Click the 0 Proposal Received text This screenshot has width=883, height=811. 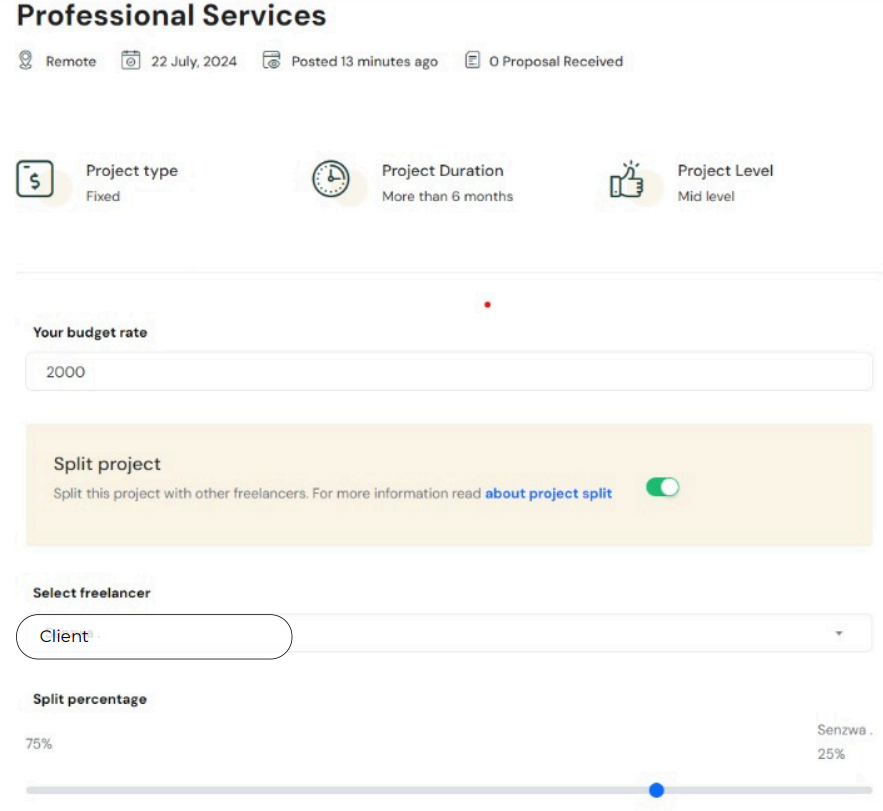(556, 61)
